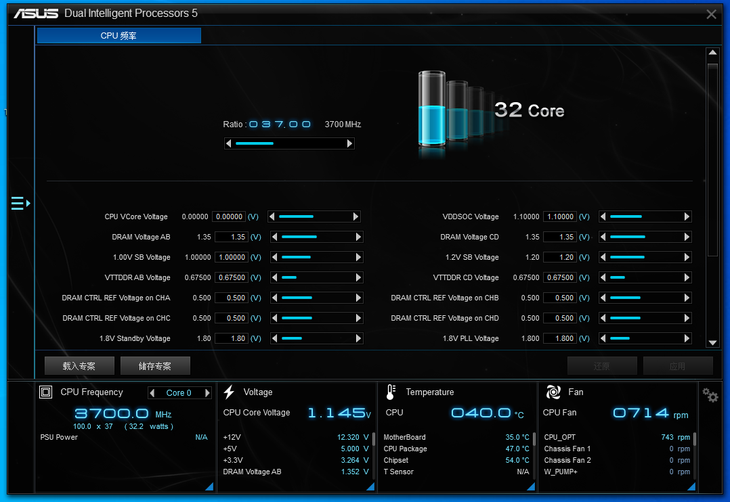Switch to CPU 频率 tab
Viewport: 730px width, 502px height.
tap(119, 36)
